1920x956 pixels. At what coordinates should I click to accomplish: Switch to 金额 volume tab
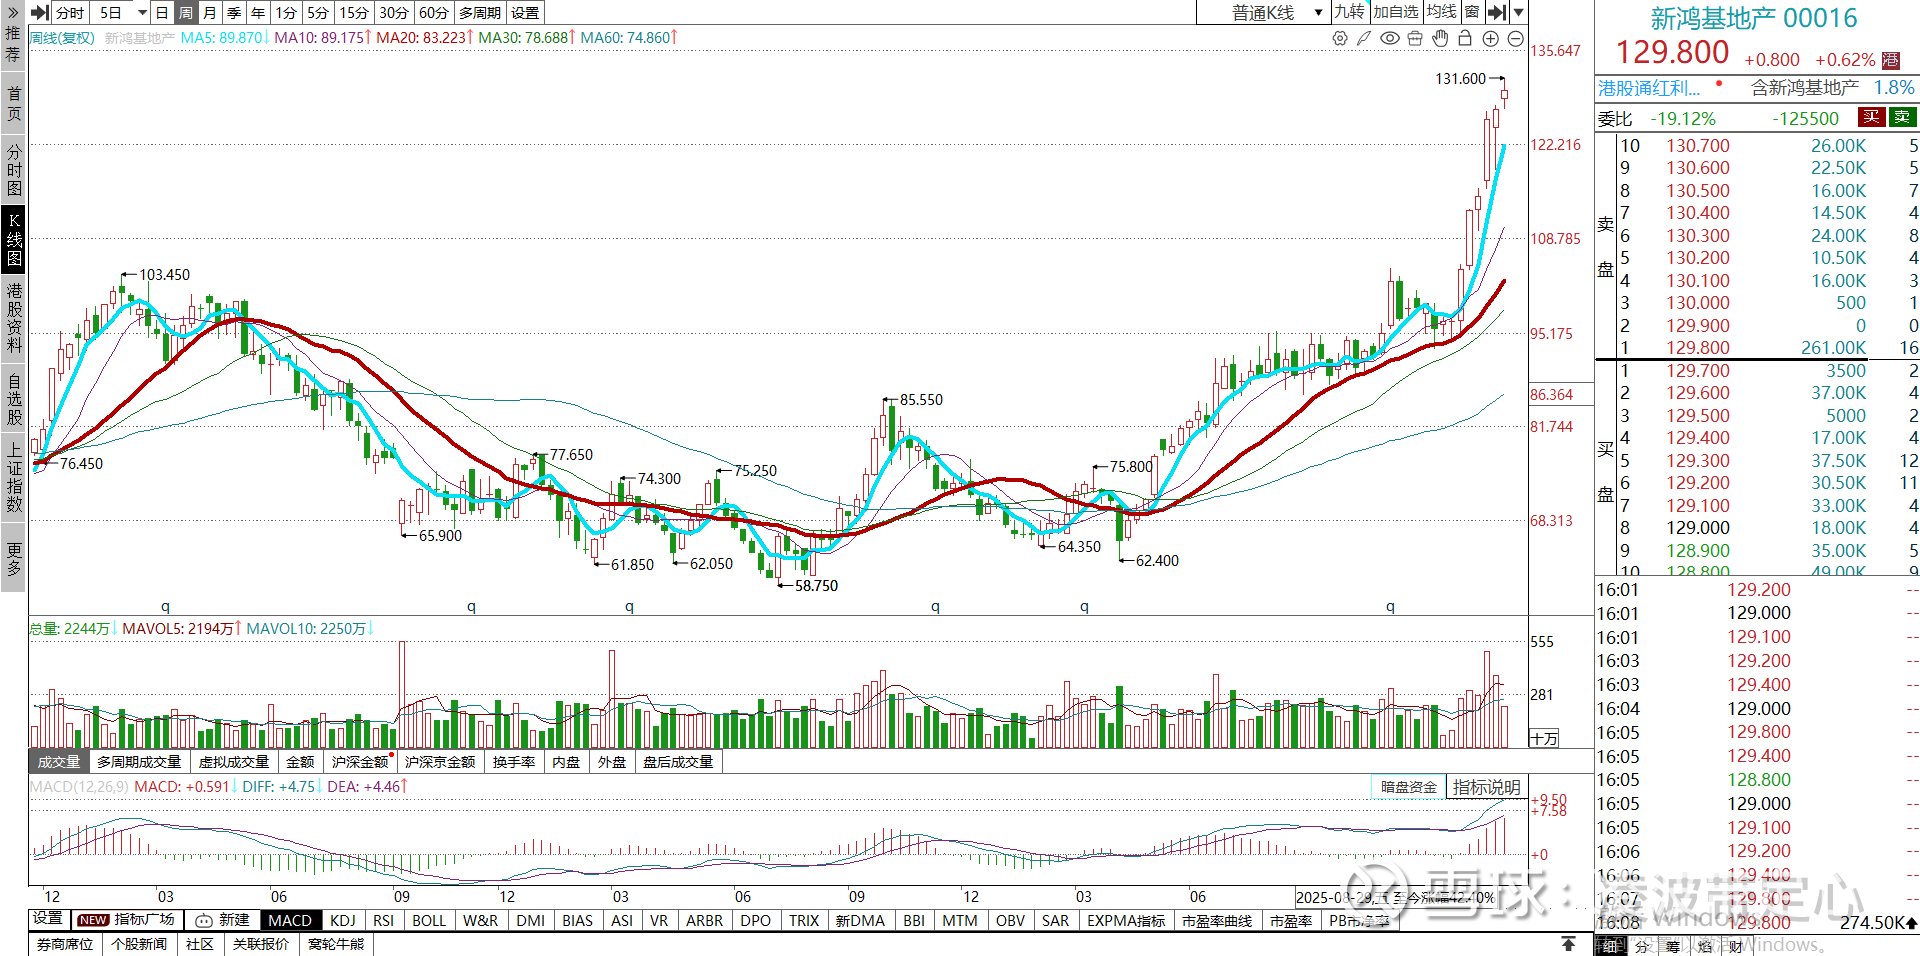click(x=300, y=762)
